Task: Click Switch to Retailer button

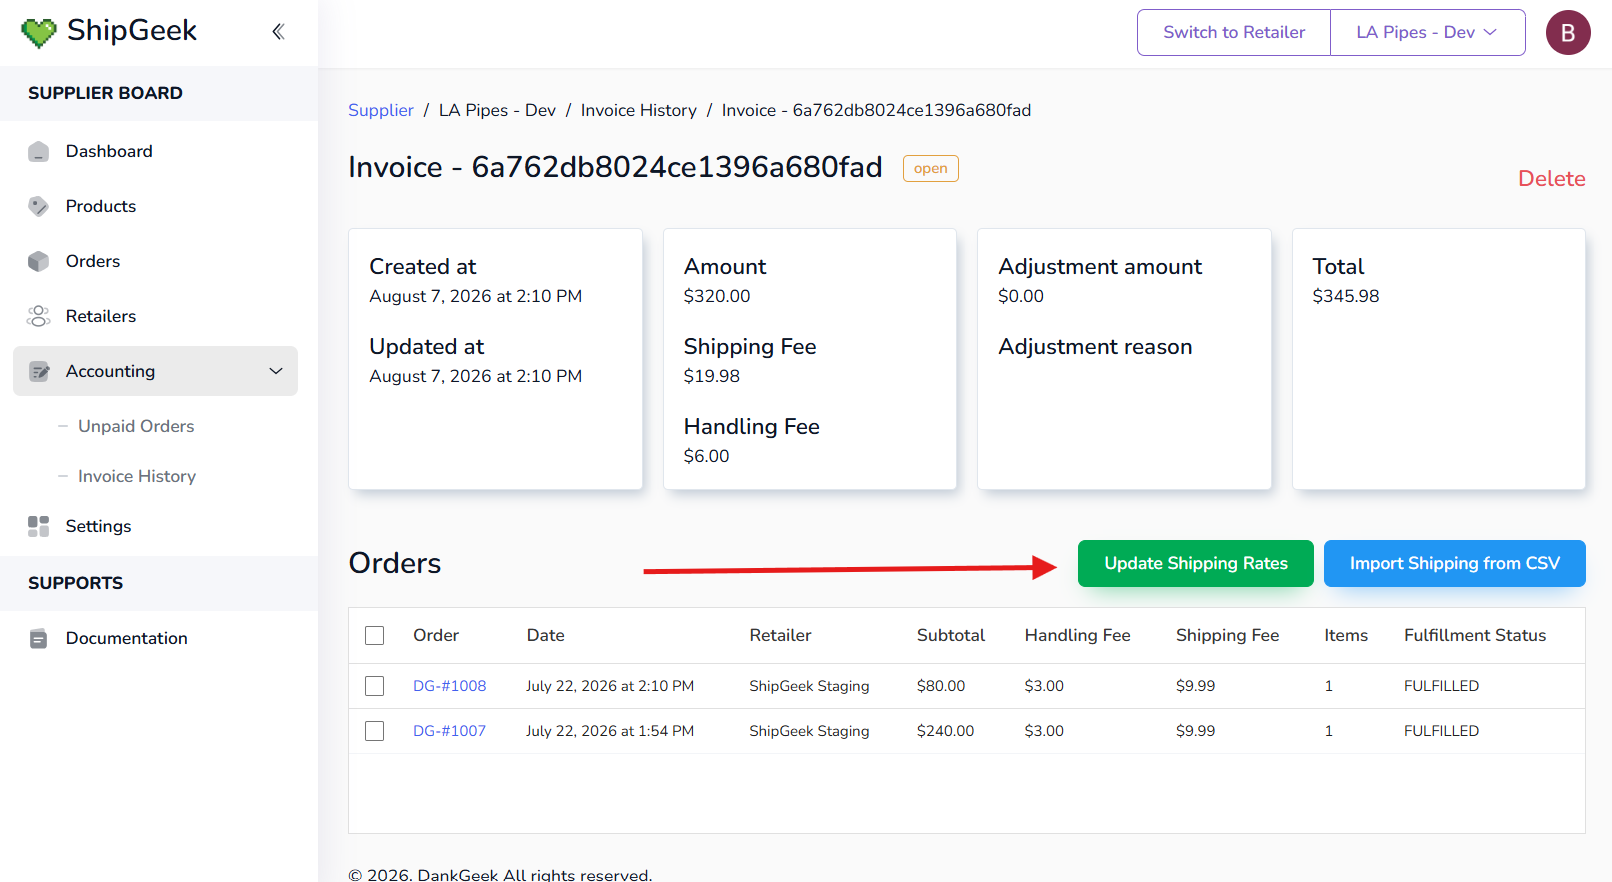Action: click(x=1234, y=33)
